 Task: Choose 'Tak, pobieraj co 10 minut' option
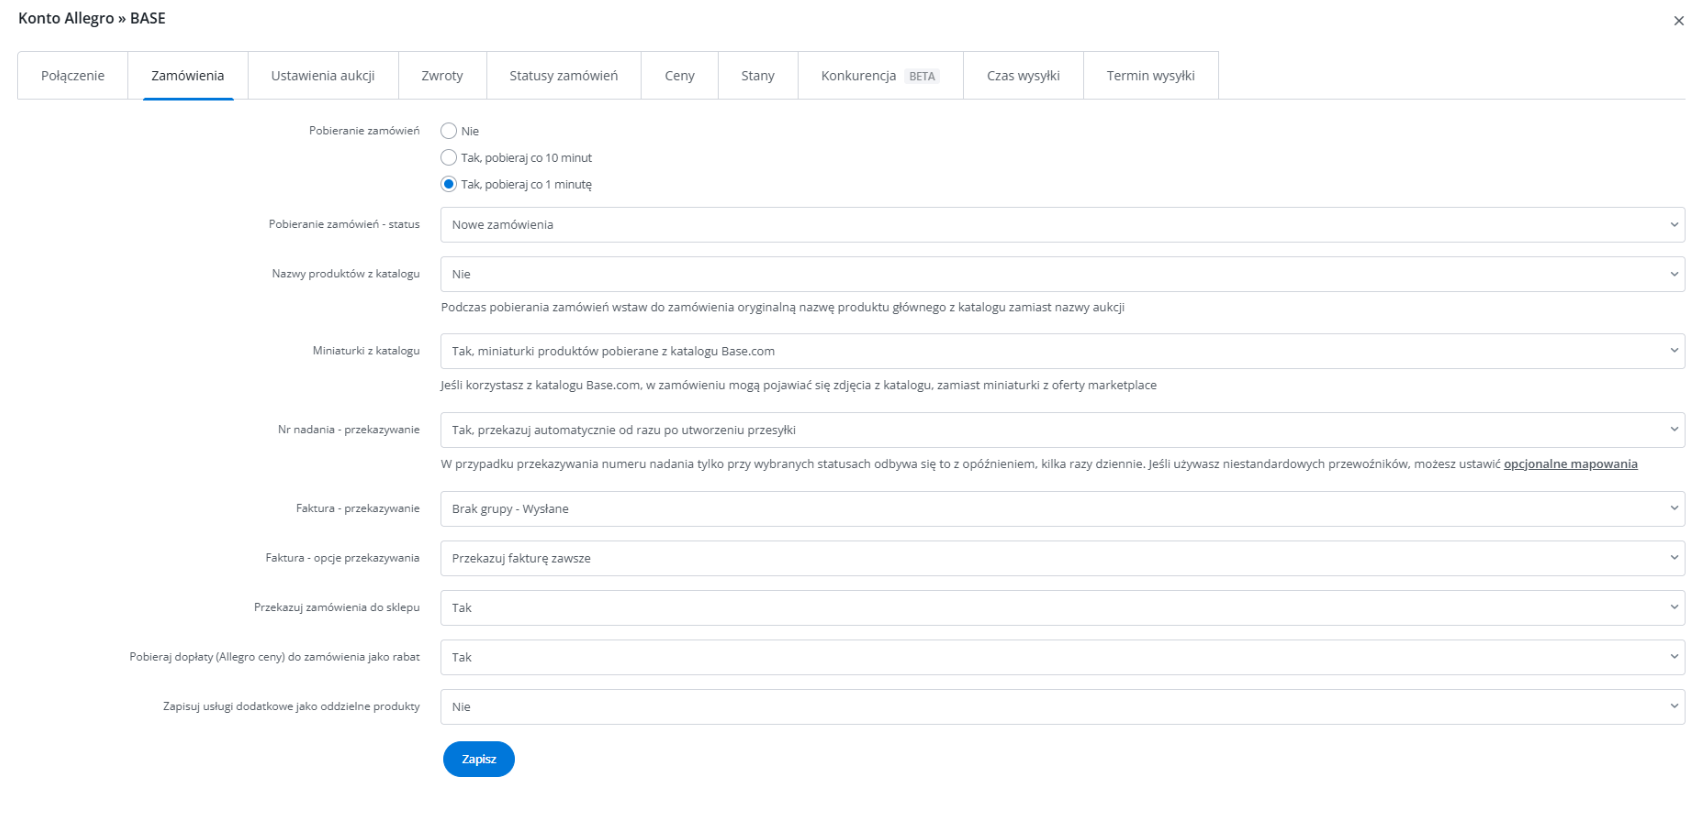point(449,158)
